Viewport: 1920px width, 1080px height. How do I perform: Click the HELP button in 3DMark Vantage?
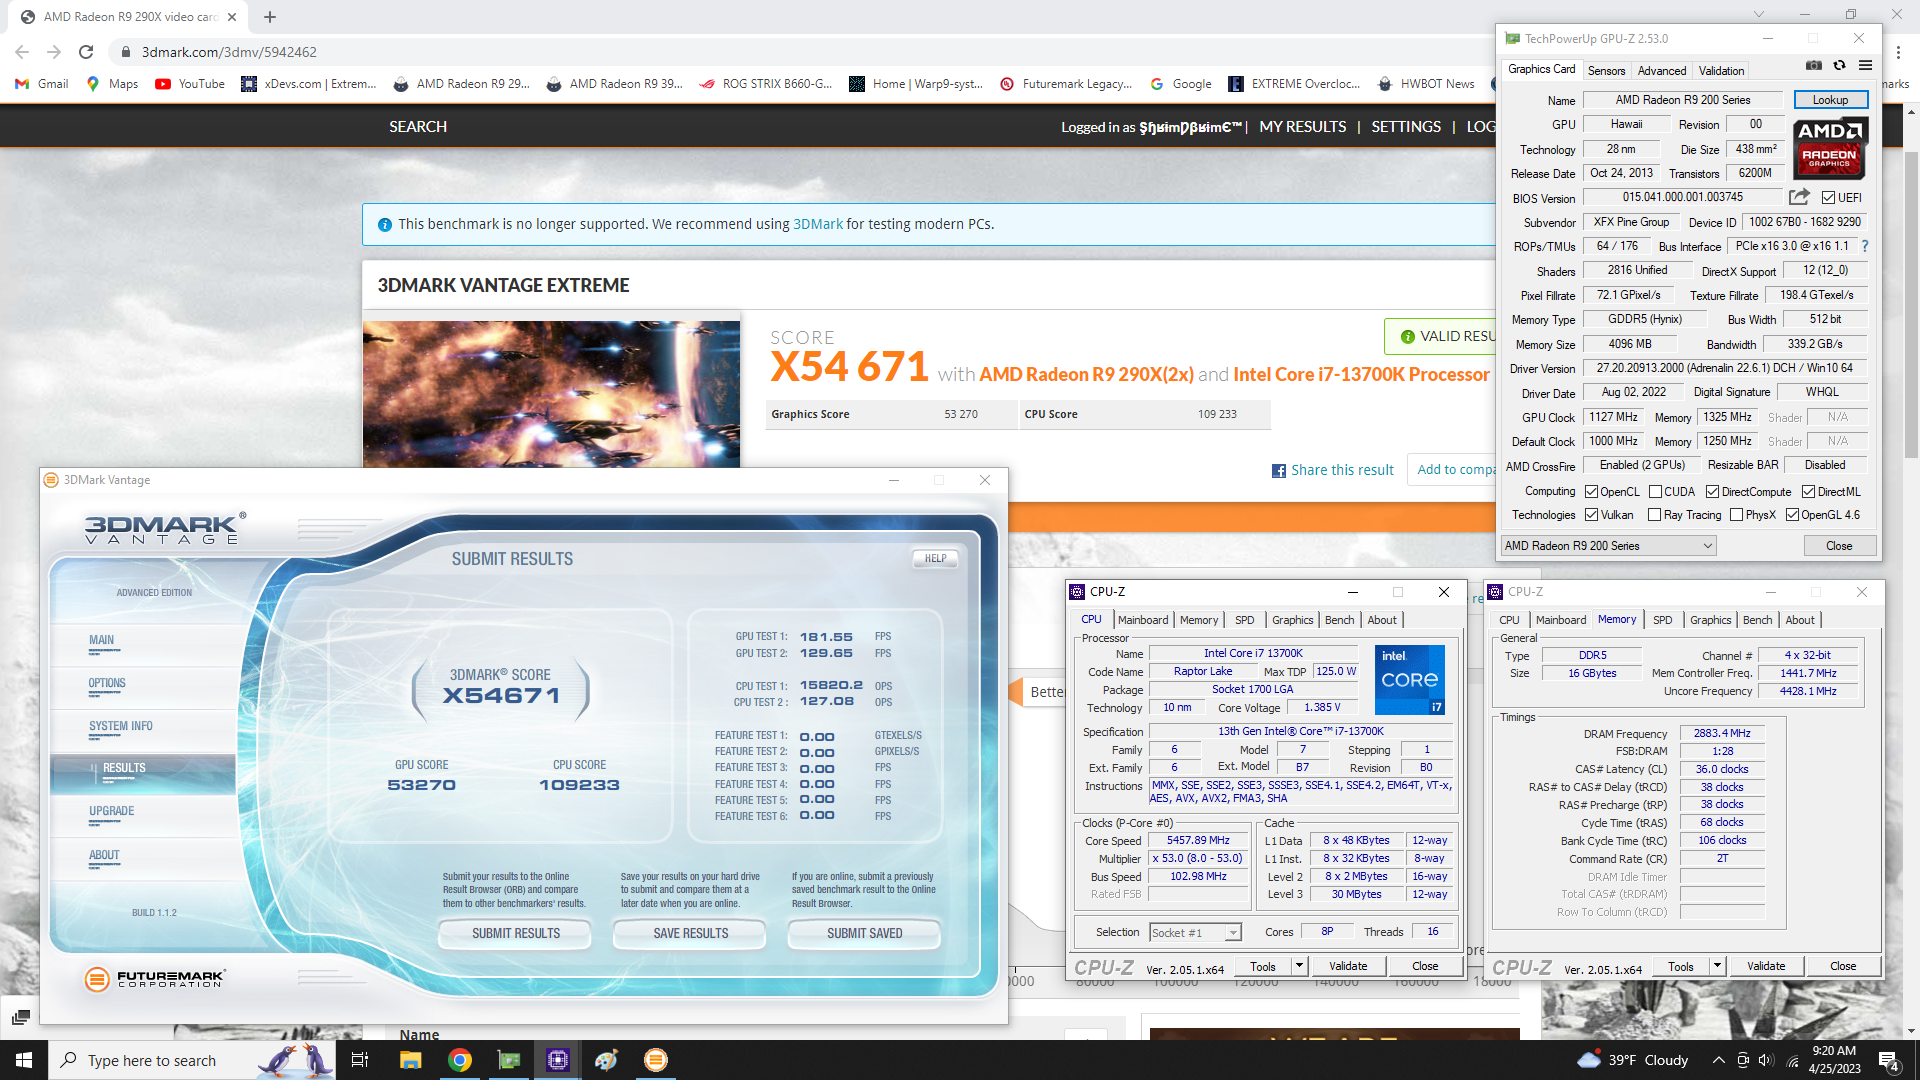tap(935, 559)
